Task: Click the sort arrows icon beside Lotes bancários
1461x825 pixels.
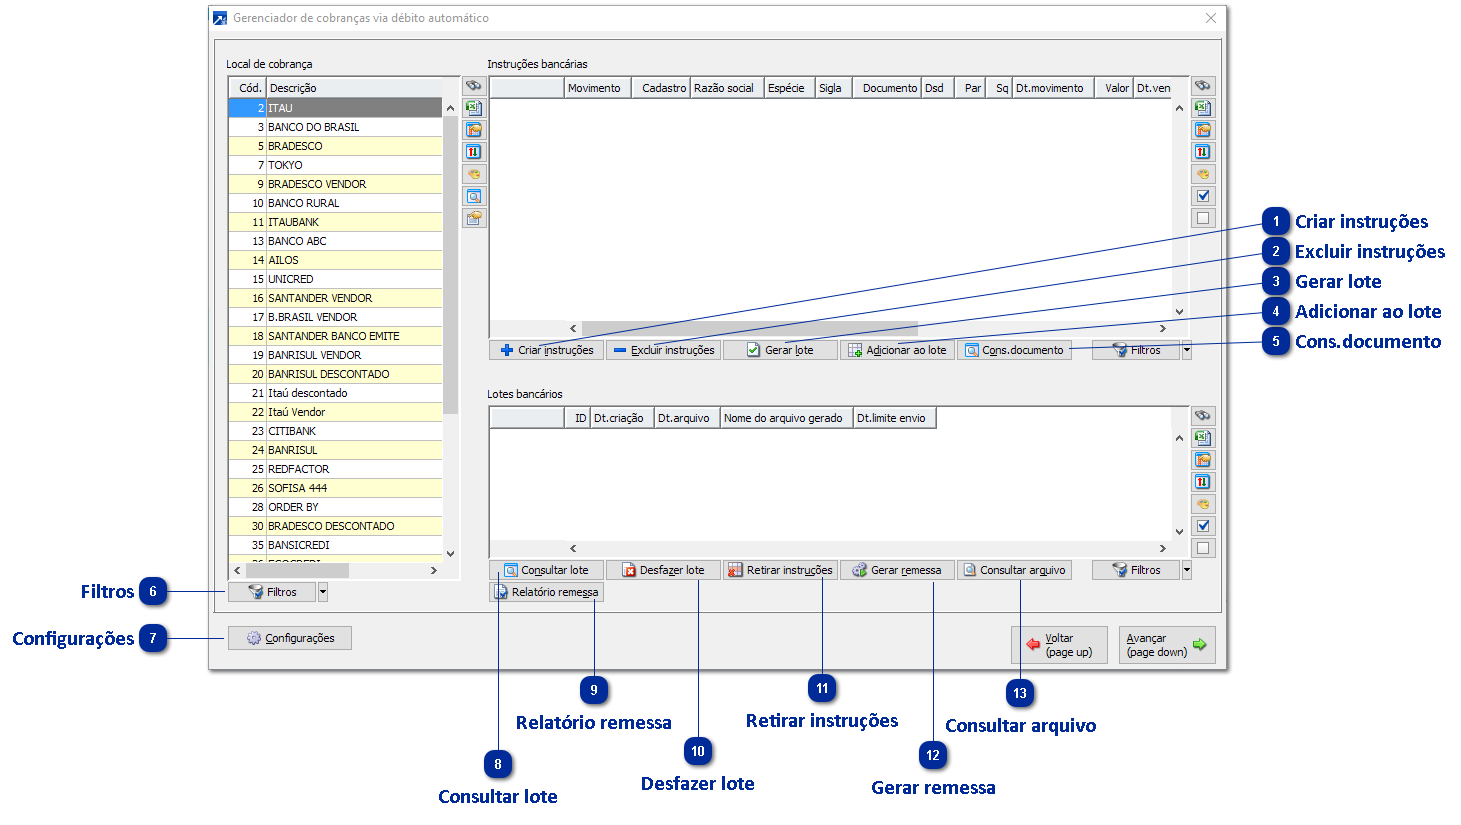Action: point(1203,482)
